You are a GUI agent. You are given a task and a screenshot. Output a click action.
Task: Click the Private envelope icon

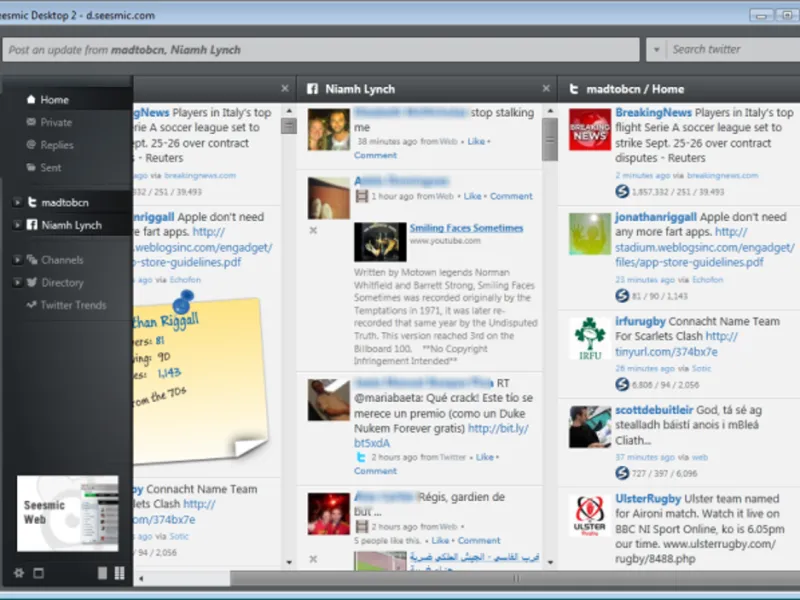31,122
